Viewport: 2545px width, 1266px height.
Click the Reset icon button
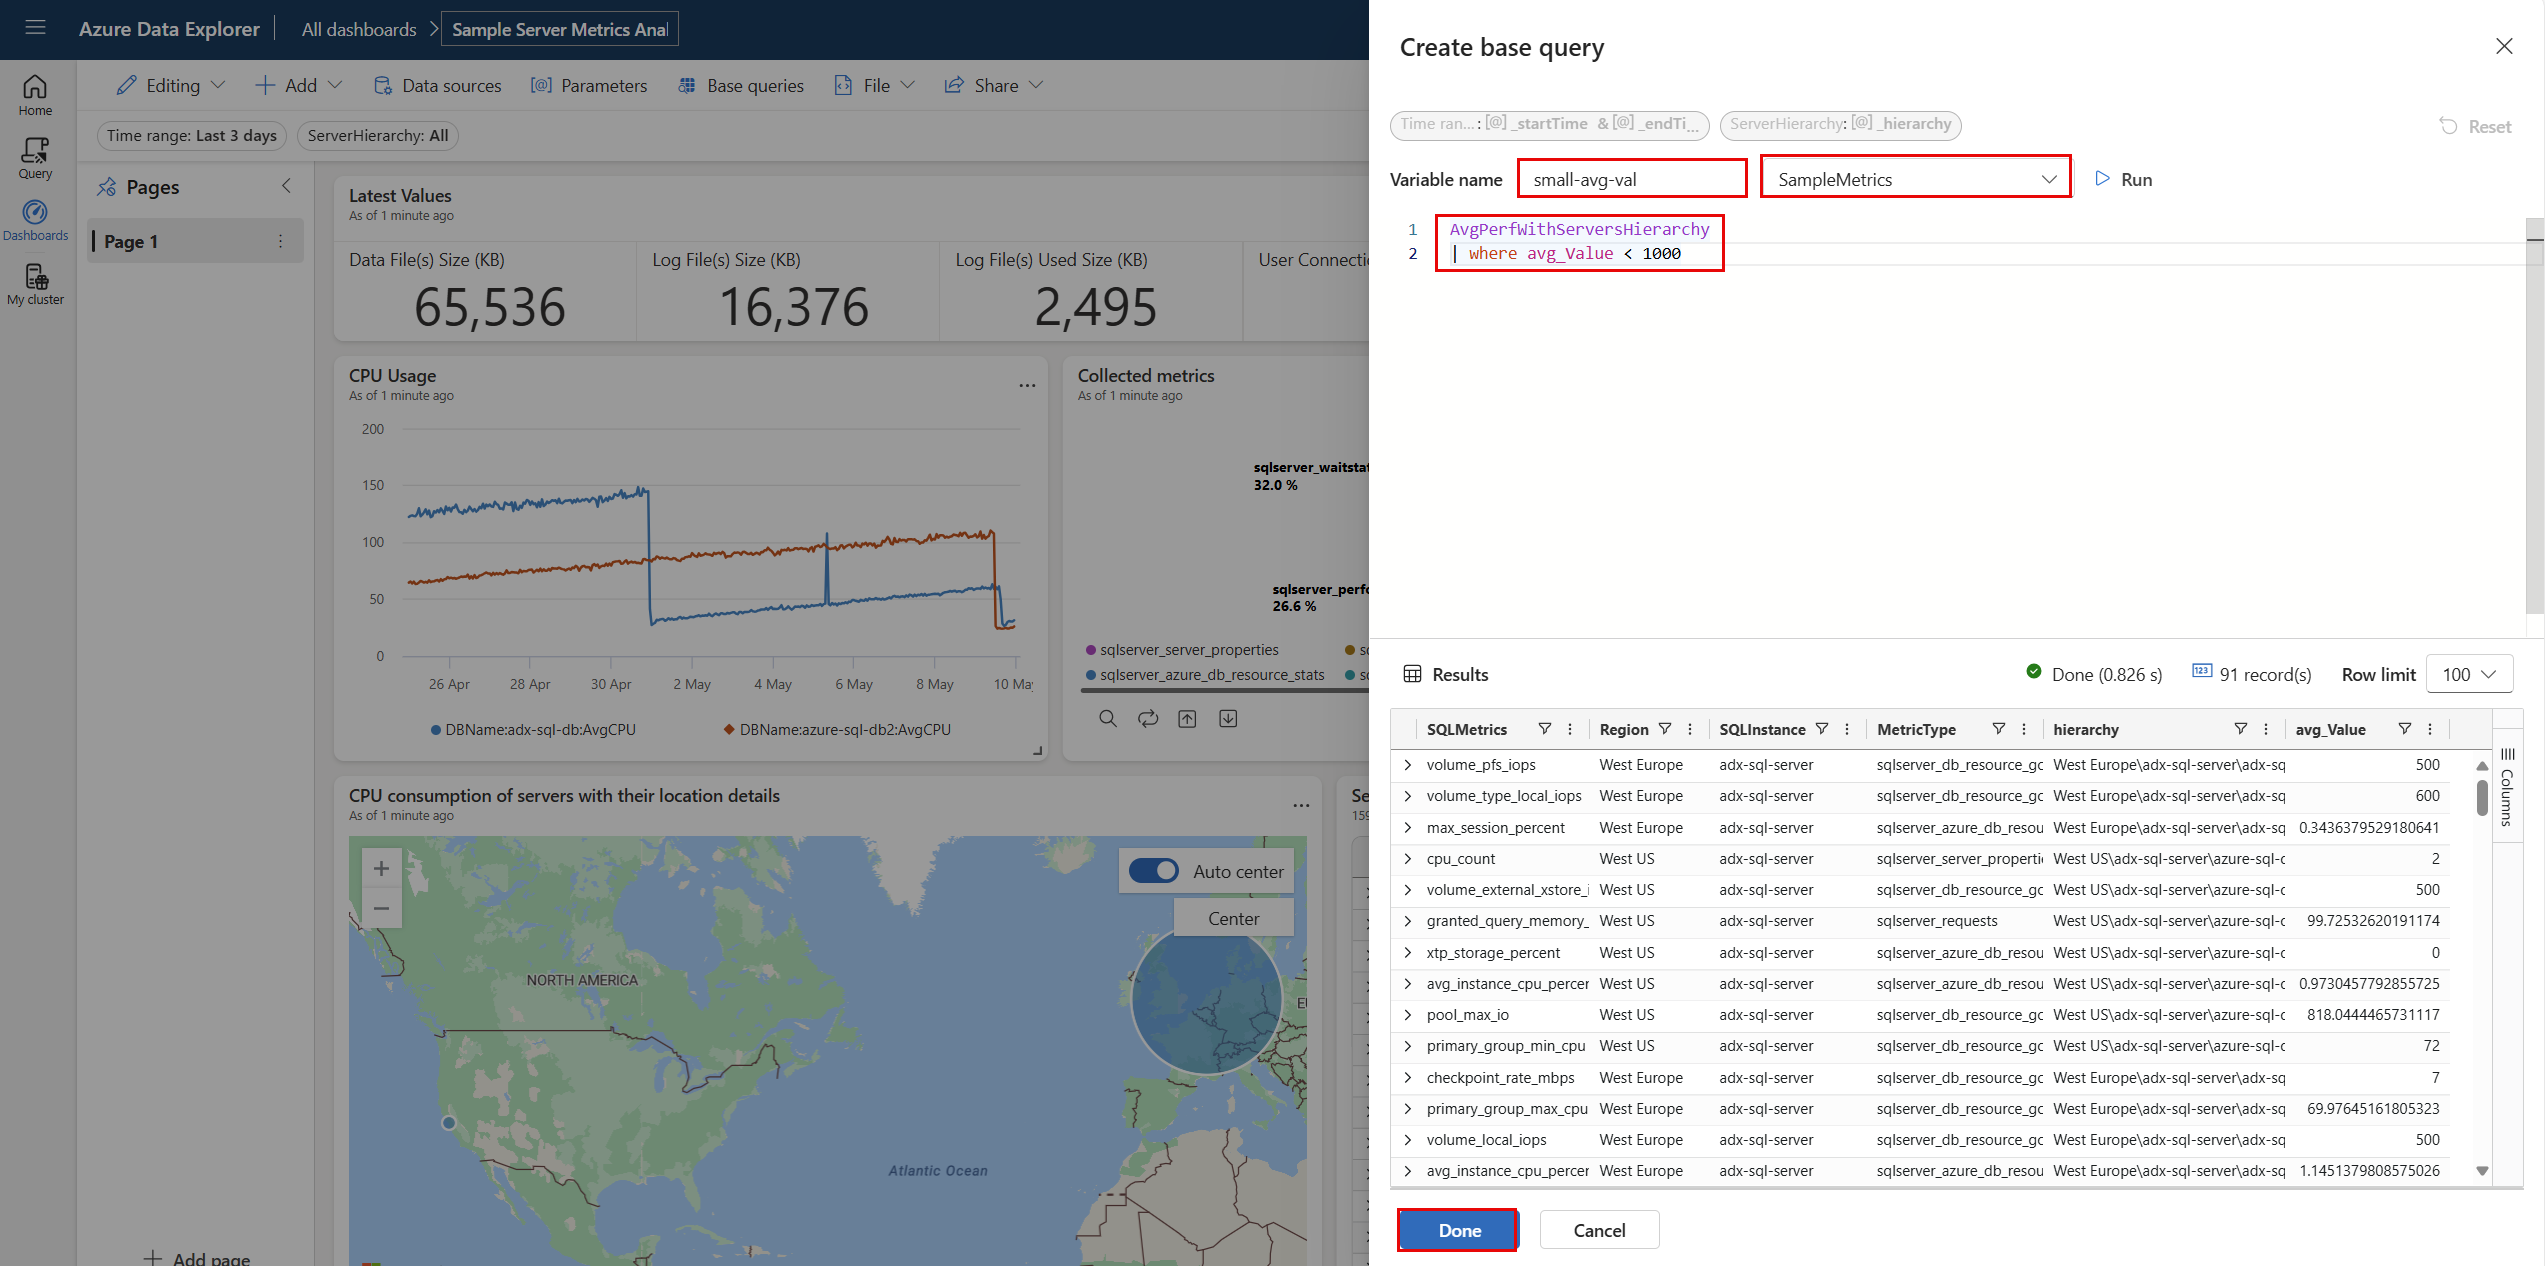point(2449,126)
